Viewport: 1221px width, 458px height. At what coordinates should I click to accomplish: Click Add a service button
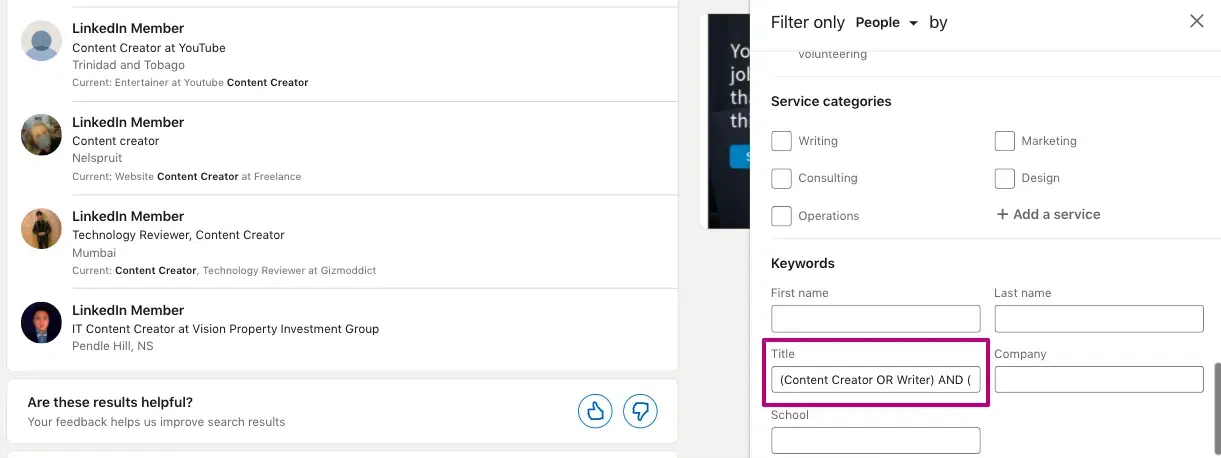coord(1048,214)
